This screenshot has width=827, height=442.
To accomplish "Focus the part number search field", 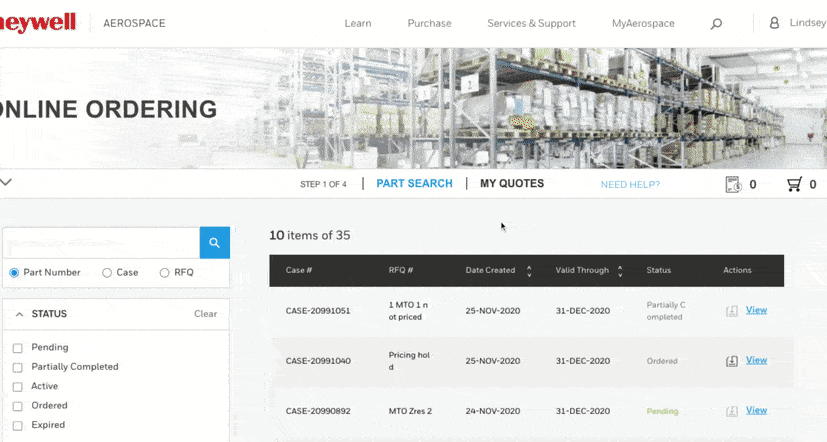I will [x=102, y=243].
